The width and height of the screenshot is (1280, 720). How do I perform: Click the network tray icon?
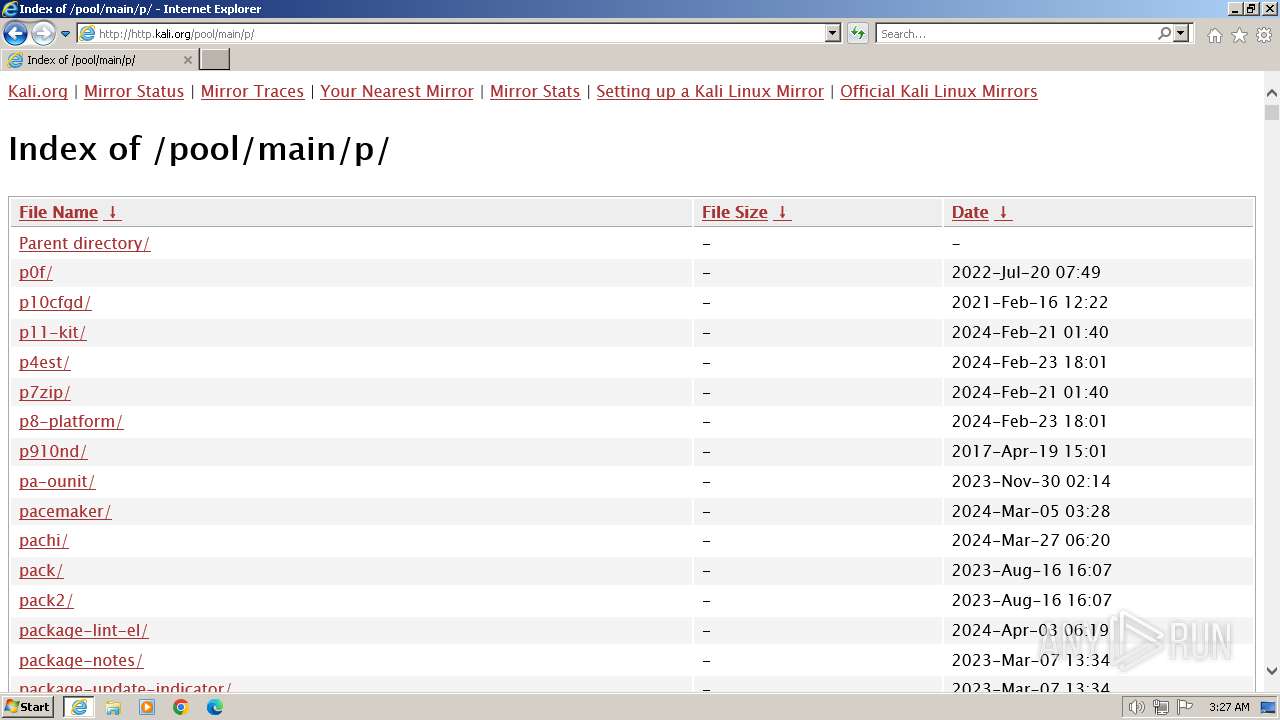(1161, 707)
